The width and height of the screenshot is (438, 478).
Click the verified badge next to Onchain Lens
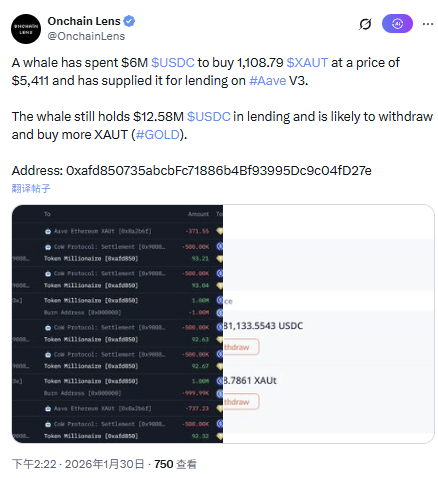129,21
